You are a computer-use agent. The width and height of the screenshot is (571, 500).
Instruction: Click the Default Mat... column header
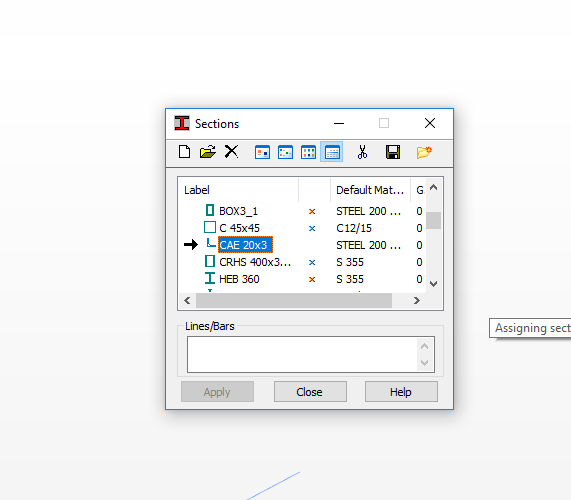[370, 190]
